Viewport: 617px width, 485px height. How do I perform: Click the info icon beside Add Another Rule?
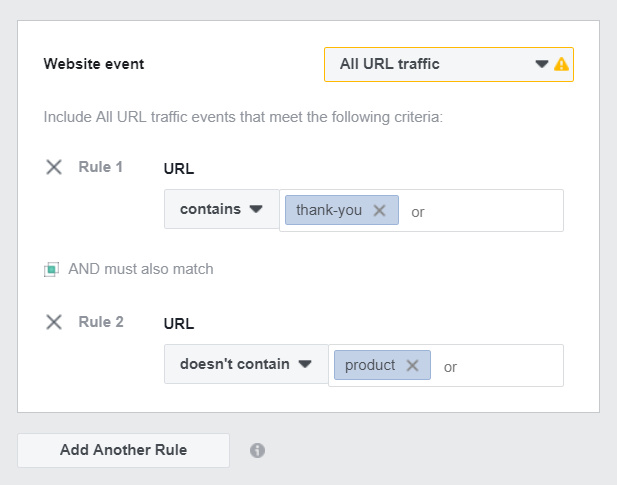click(257, 450)
